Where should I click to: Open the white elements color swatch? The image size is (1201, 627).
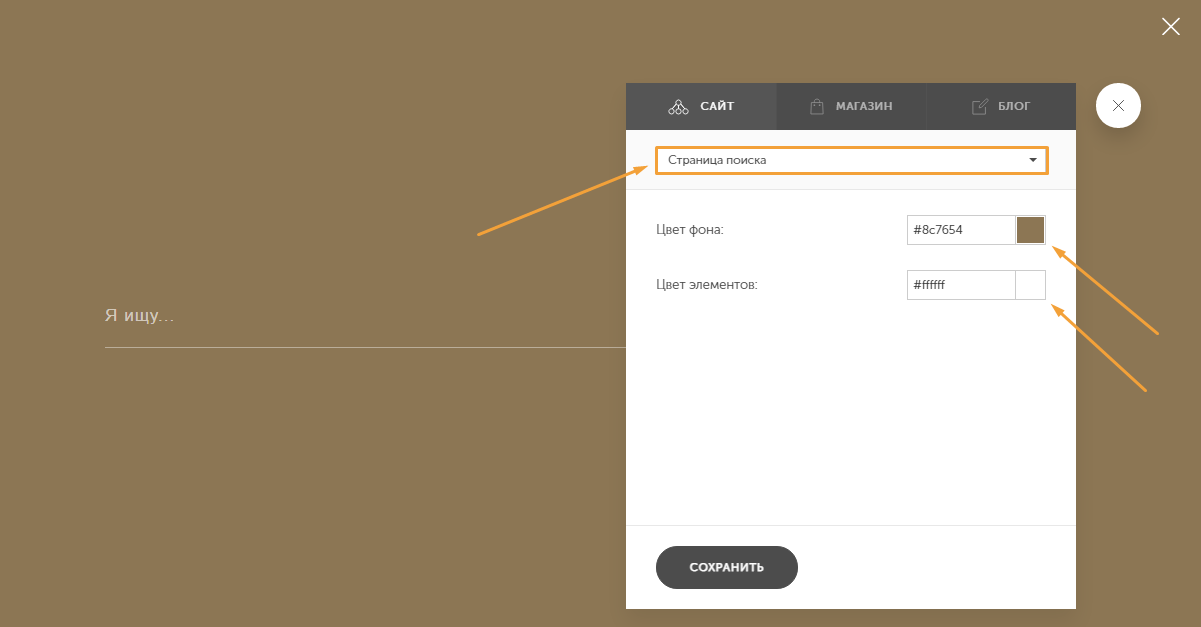tap(1031, 285)
